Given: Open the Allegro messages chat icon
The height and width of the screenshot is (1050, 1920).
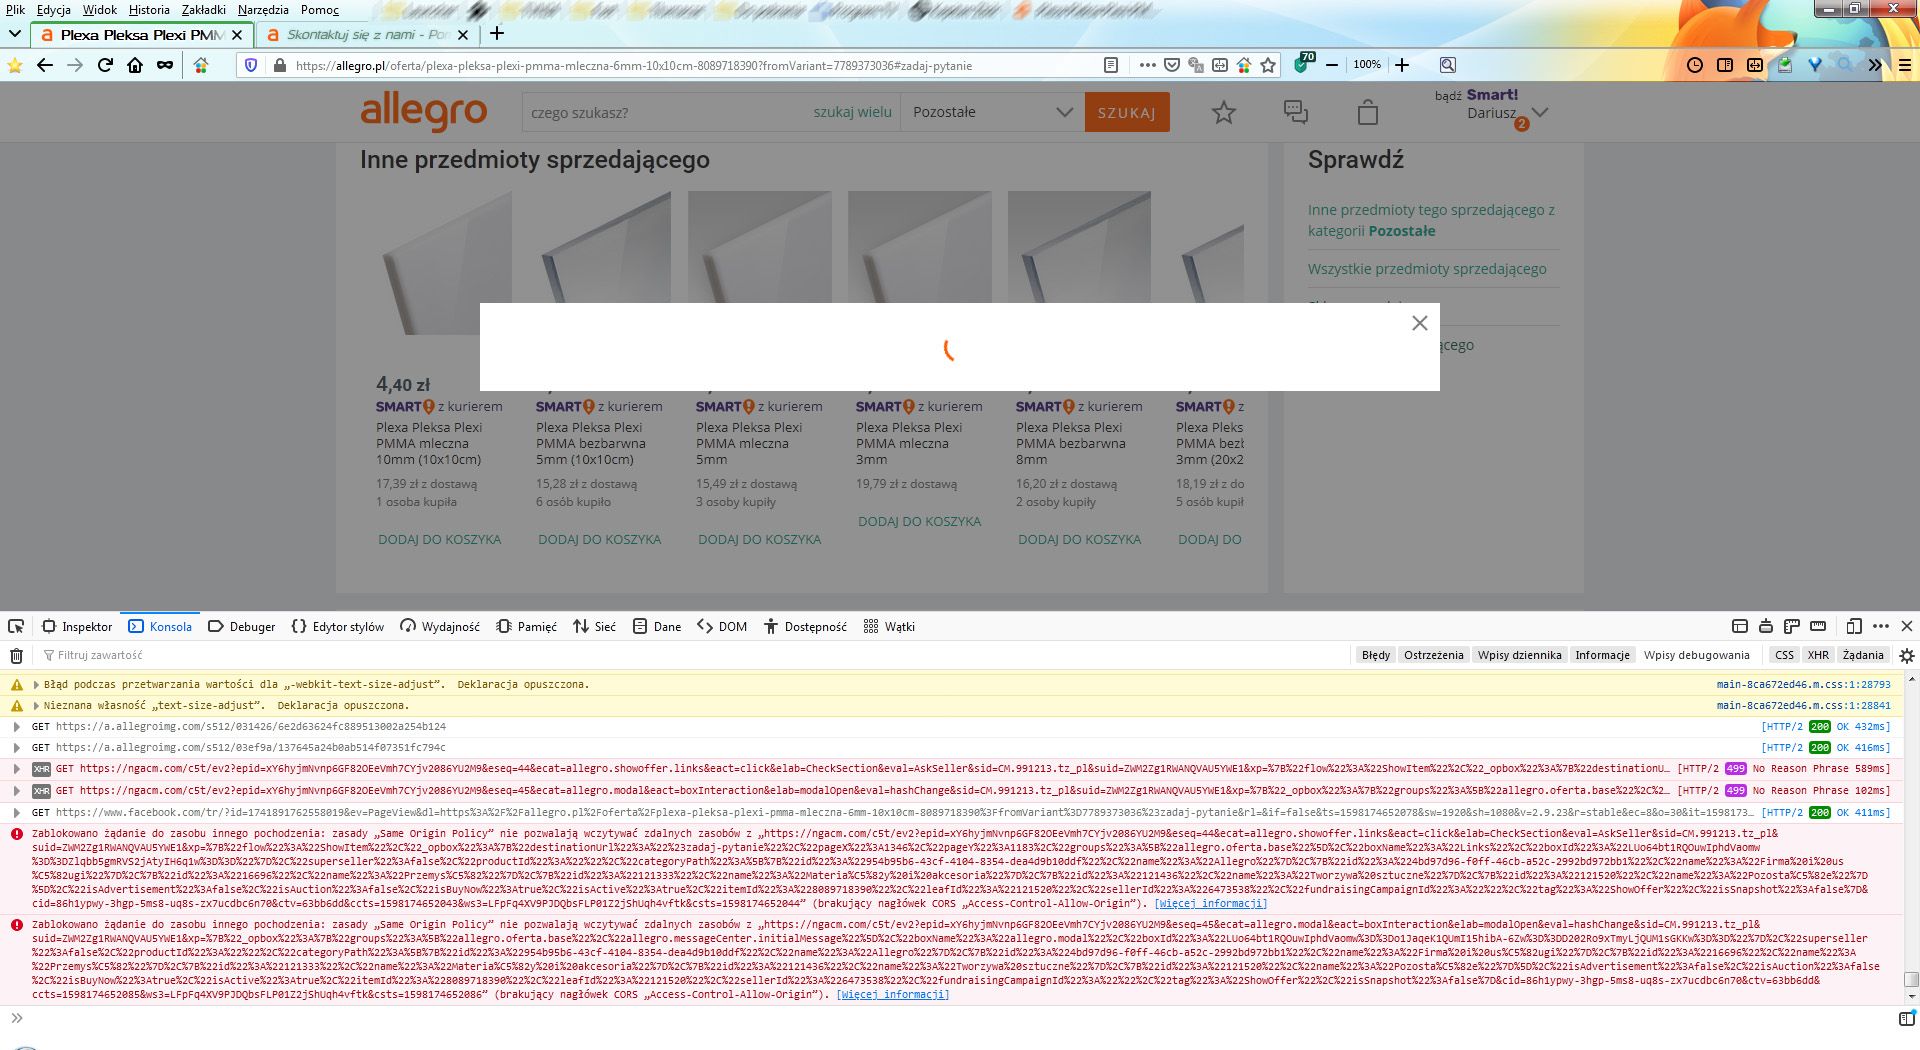Looking at the screenshot, I should pos(1295,113).
